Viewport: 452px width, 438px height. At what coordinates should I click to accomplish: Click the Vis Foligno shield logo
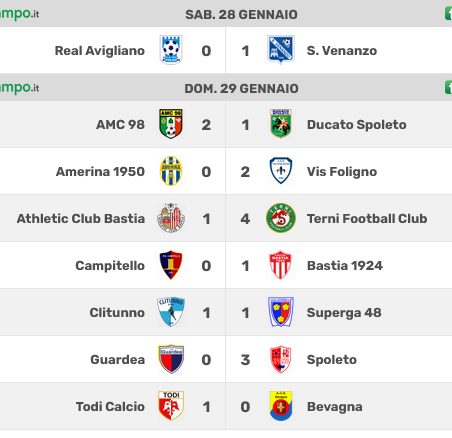(x=281, y=171)
